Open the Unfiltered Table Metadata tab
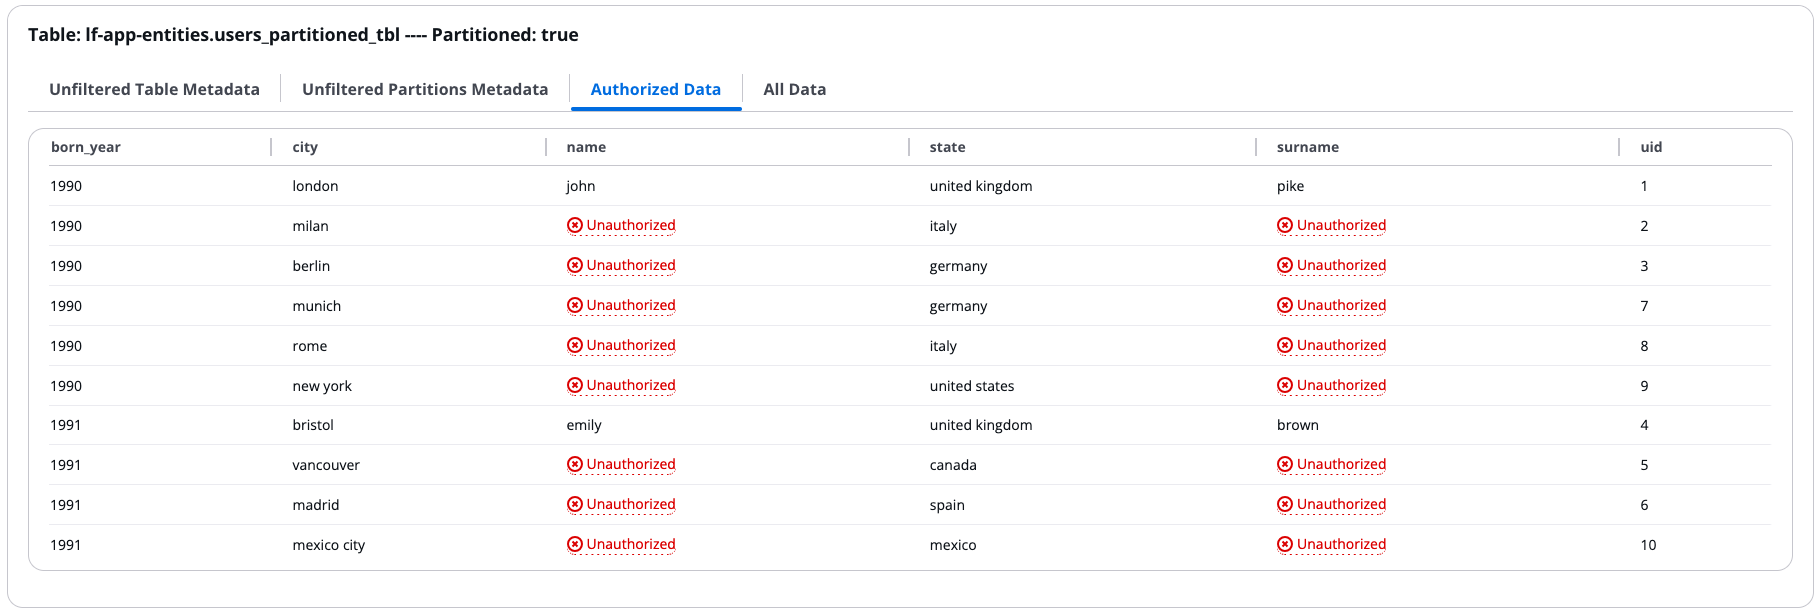The image size is (1818, 614). [x=155, y=89]
